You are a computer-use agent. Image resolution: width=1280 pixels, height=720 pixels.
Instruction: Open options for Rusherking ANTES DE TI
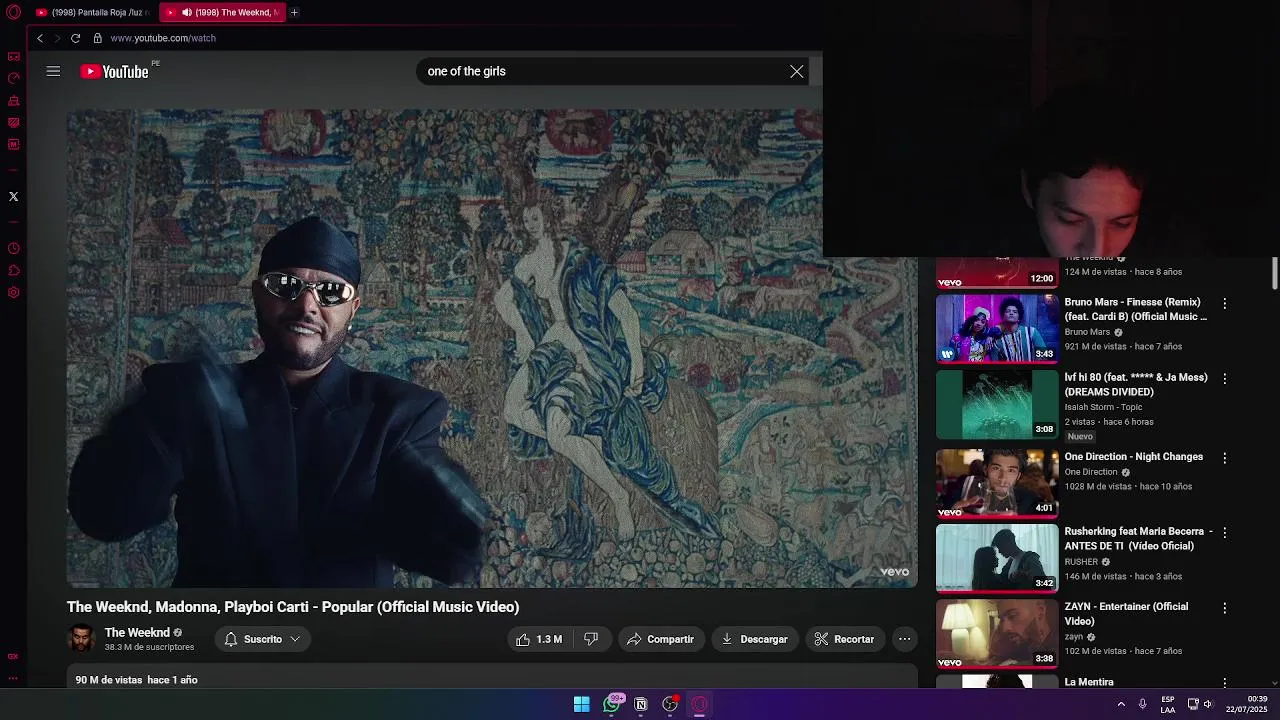(x=1224, y=532)
